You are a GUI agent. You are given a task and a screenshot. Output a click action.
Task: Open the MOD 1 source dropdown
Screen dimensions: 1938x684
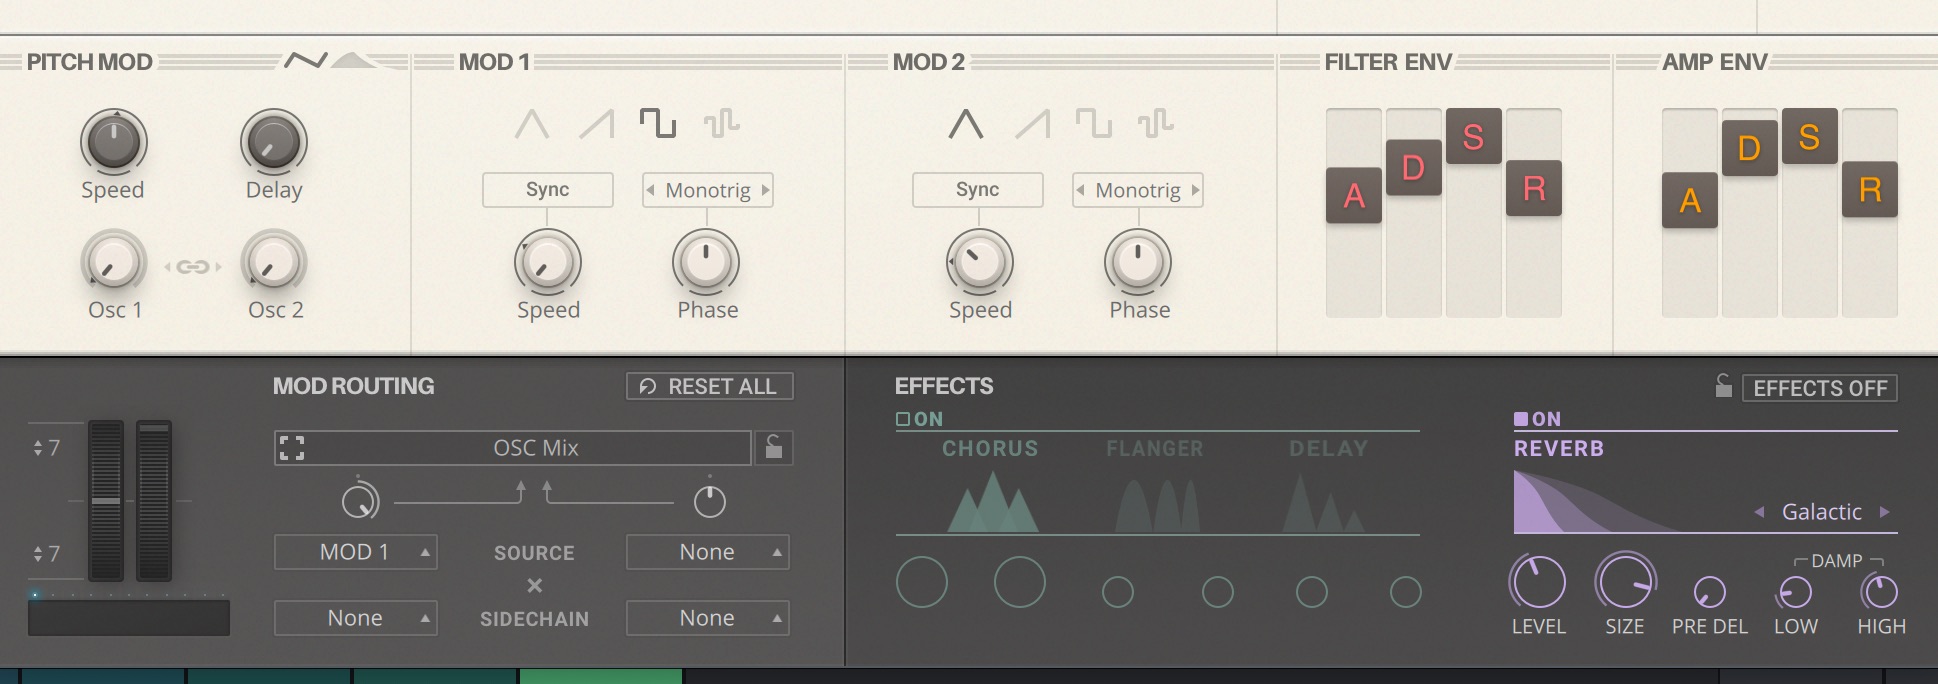pos(355,552)
